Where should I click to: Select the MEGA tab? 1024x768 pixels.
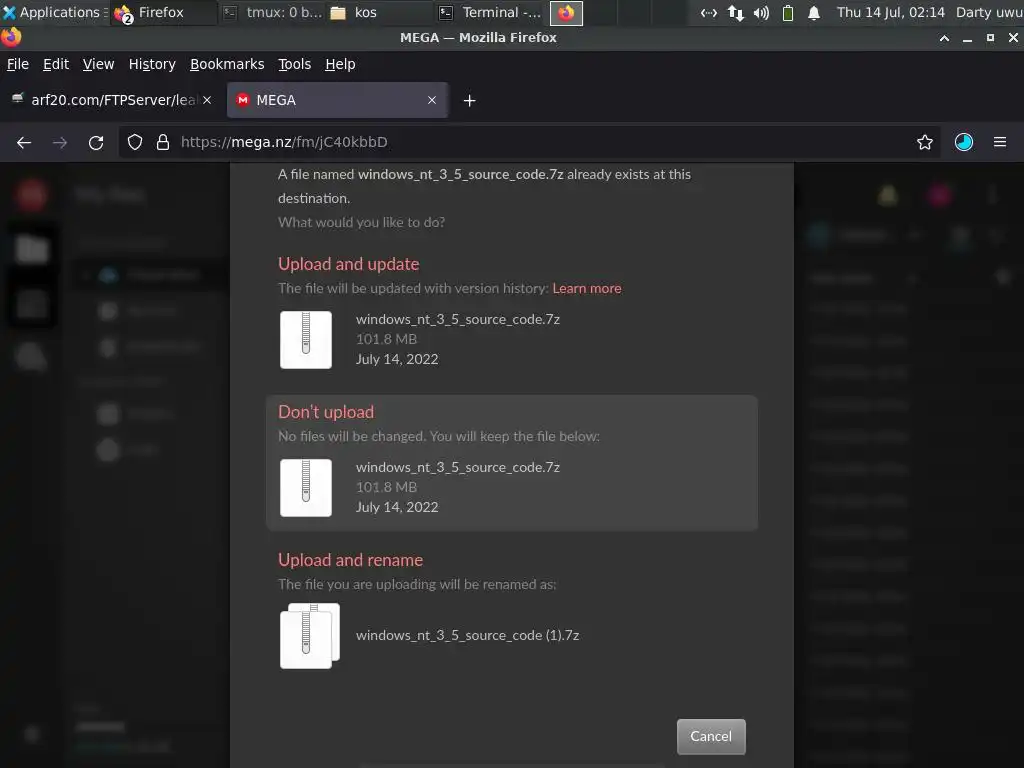point(337,100)
